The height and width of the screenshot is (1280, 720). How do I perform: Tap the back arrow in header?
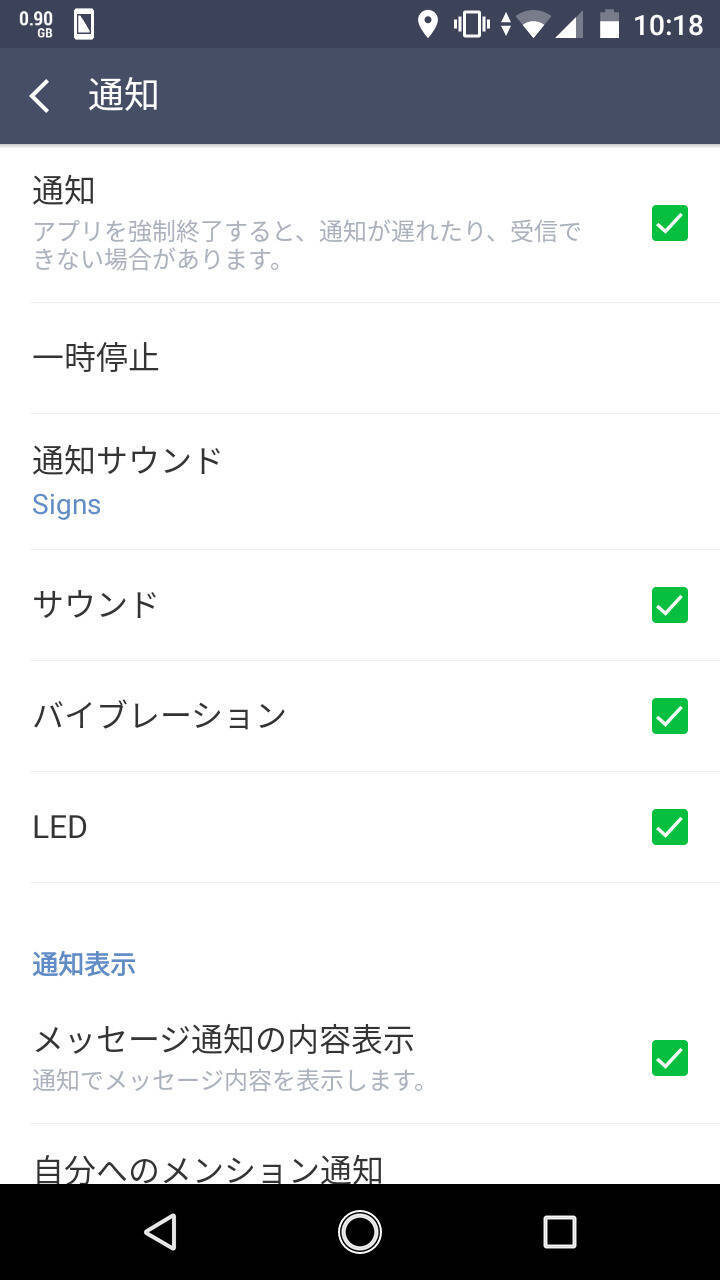[x=40, y=96]
